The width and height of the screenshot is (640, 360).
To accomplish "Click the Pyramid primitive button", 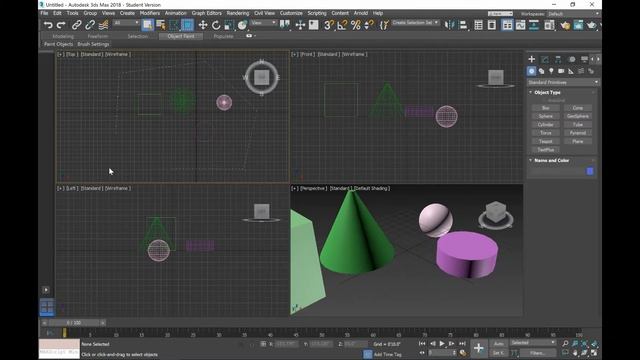I will tap(578, 133).
